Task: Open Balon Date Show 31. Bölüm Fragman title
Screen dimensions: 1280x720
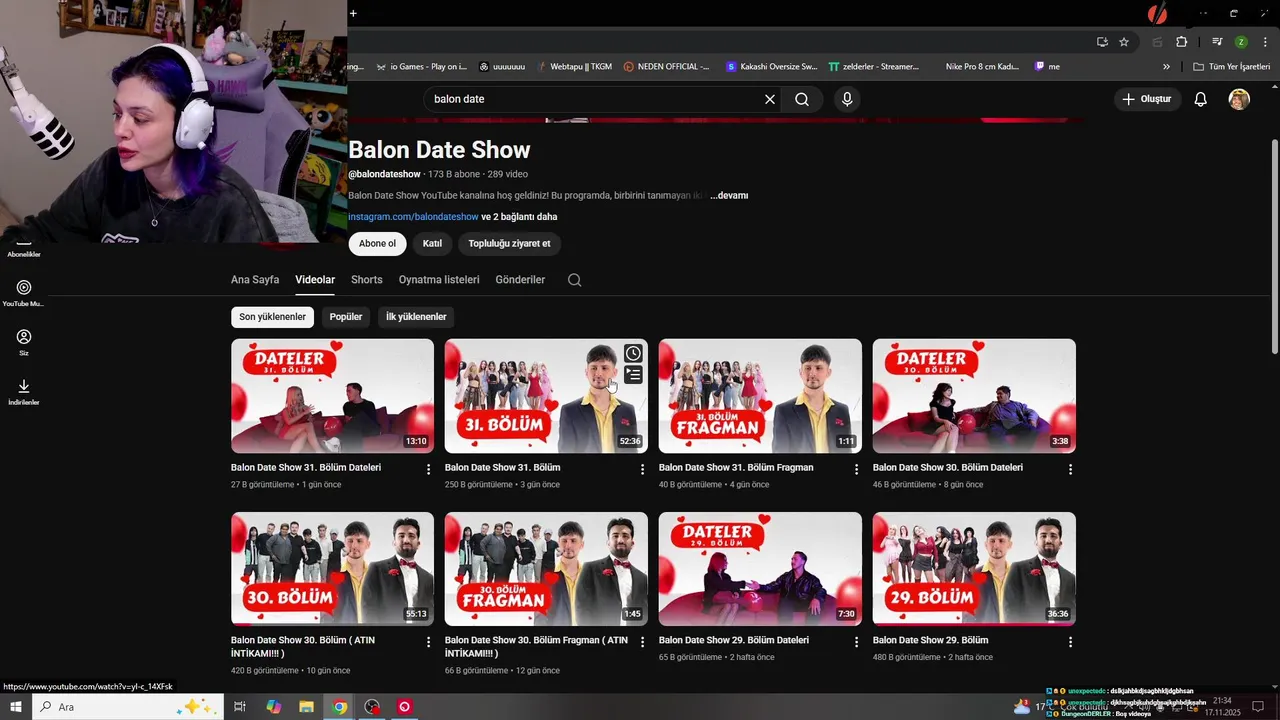Action: click(x=736, y=468)
